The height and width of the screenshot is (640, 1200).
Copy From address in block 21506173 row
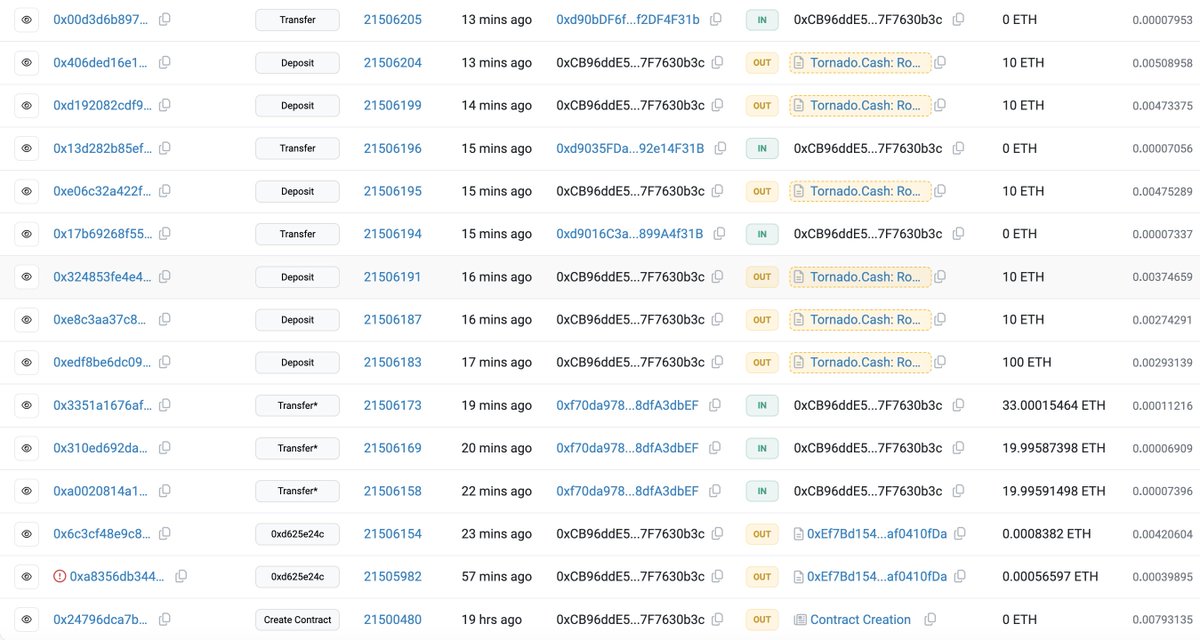point(716,405)
